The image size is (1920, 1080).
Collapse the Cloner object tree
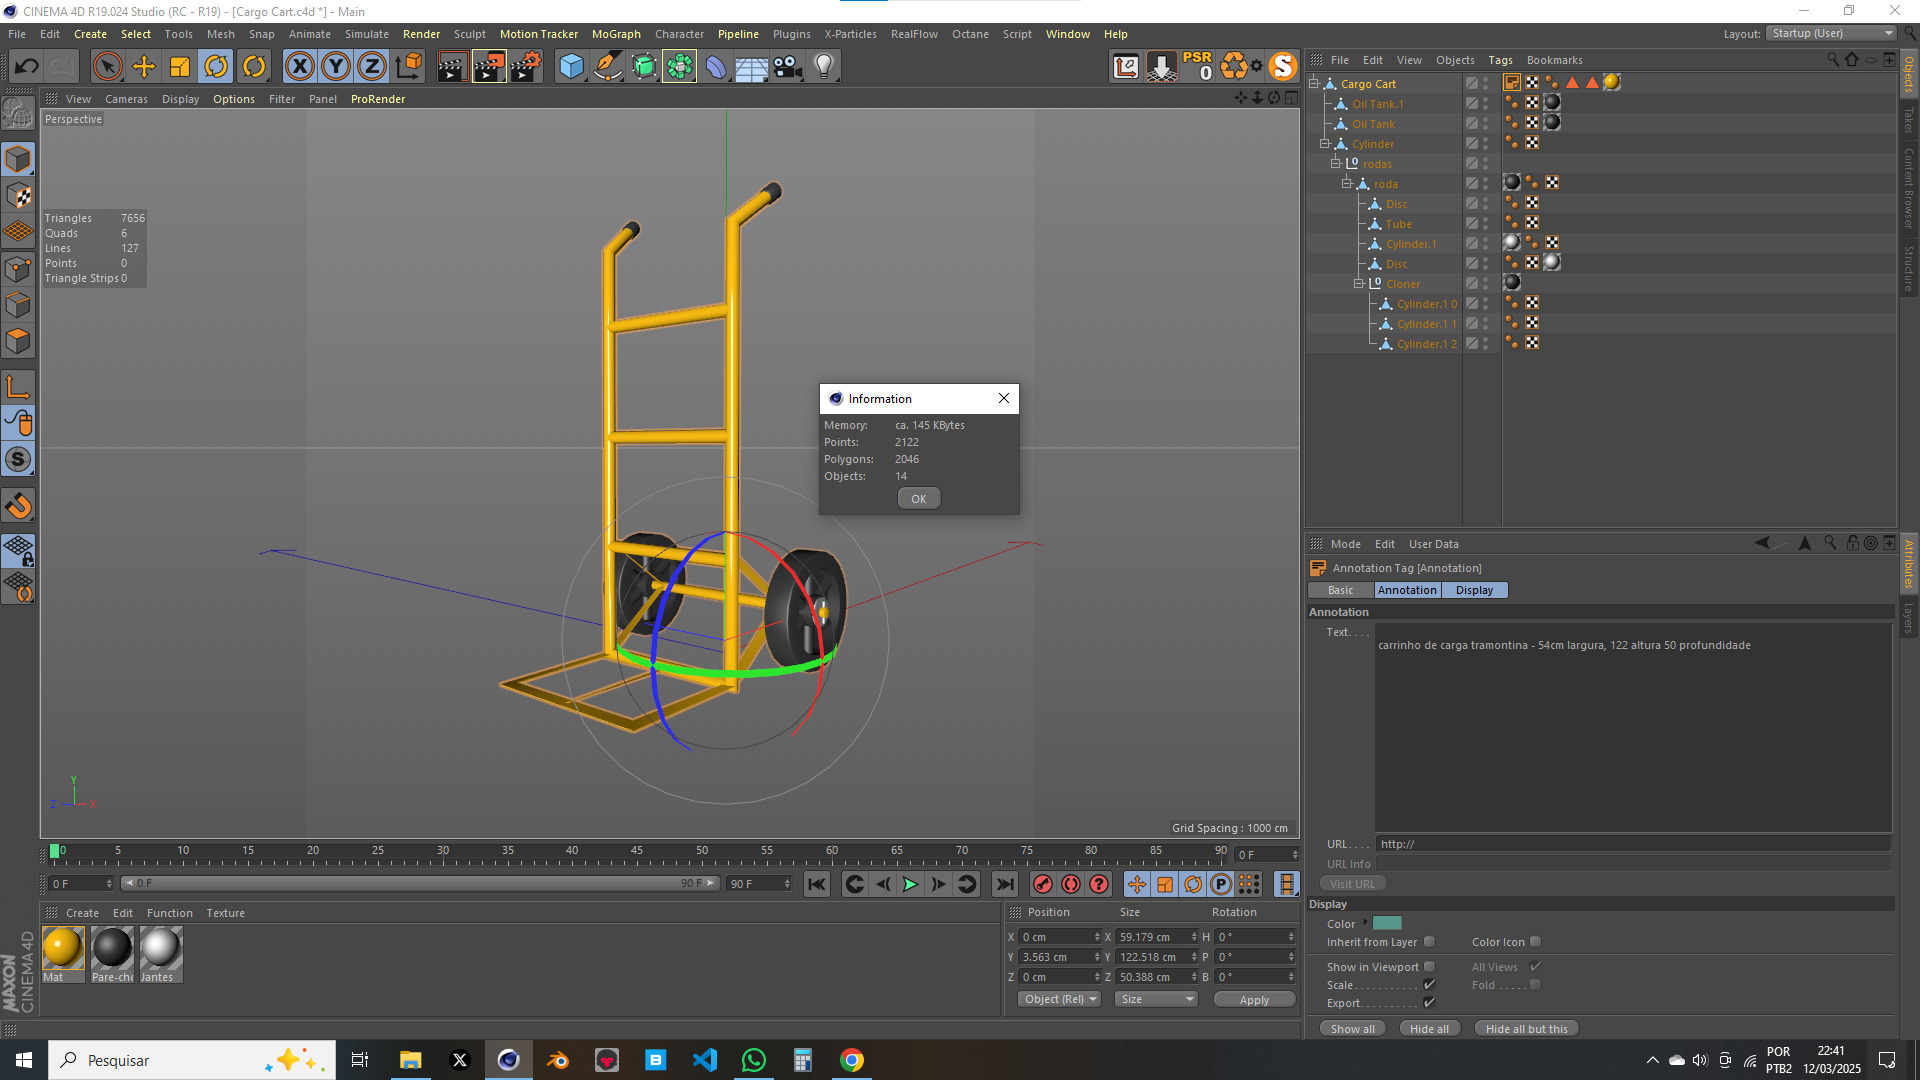tap(1359, 284)
